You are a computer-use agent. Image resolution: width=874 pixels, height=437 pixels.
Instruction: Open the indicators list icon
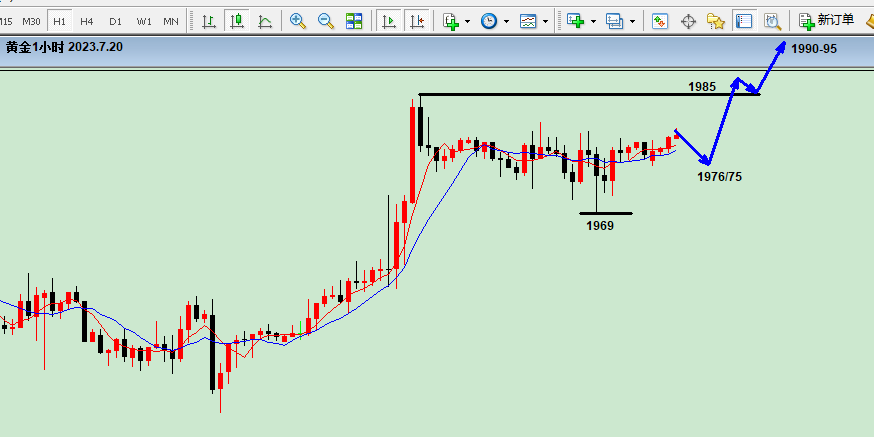pyautogui.click(x=451, y=21)
